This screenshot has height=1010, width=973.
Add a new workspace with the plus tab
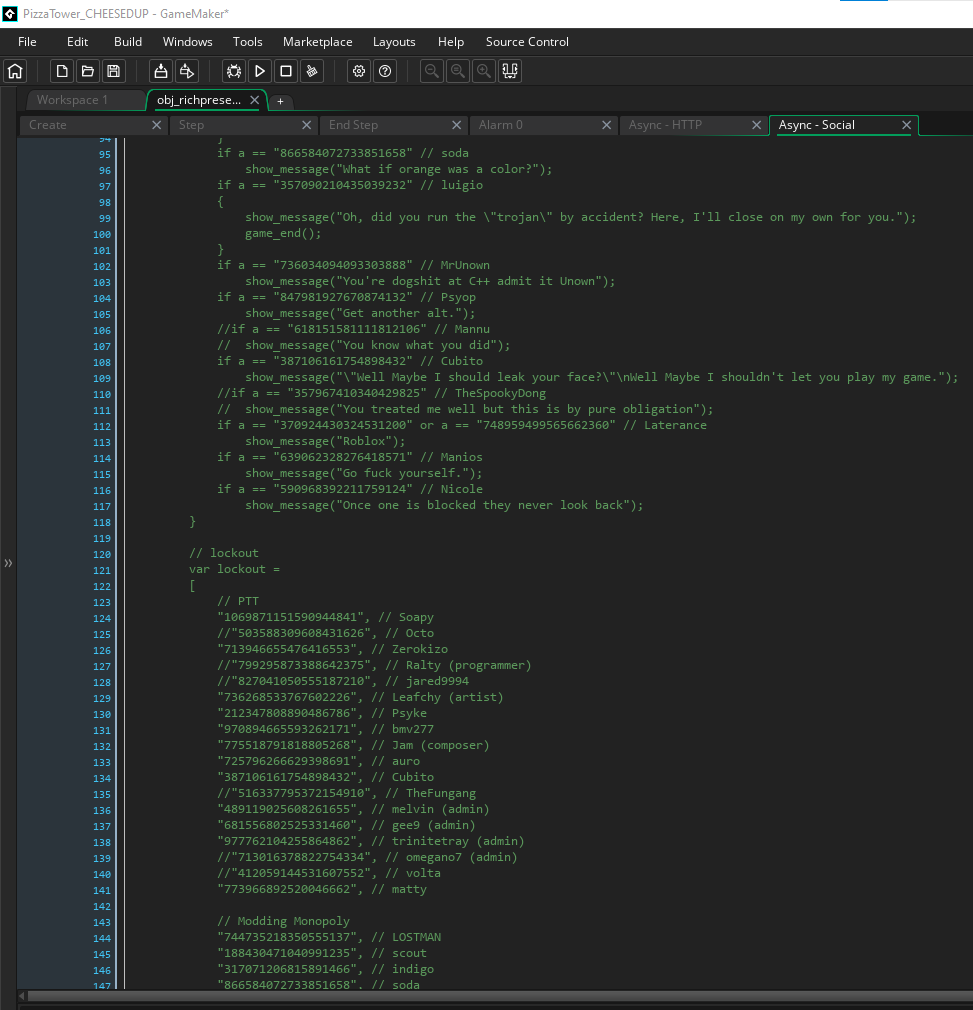280,101
